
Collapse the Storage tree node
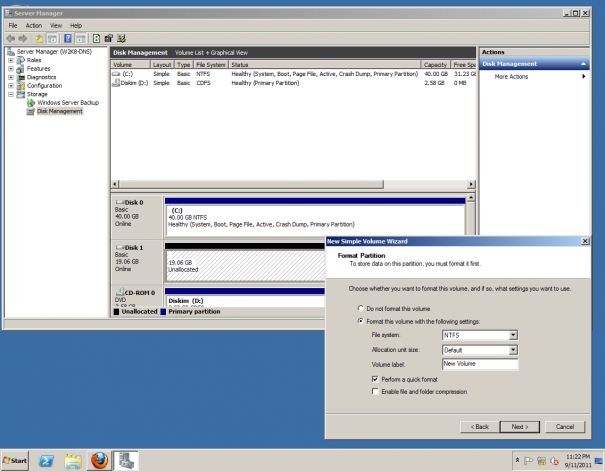[11, 94]
